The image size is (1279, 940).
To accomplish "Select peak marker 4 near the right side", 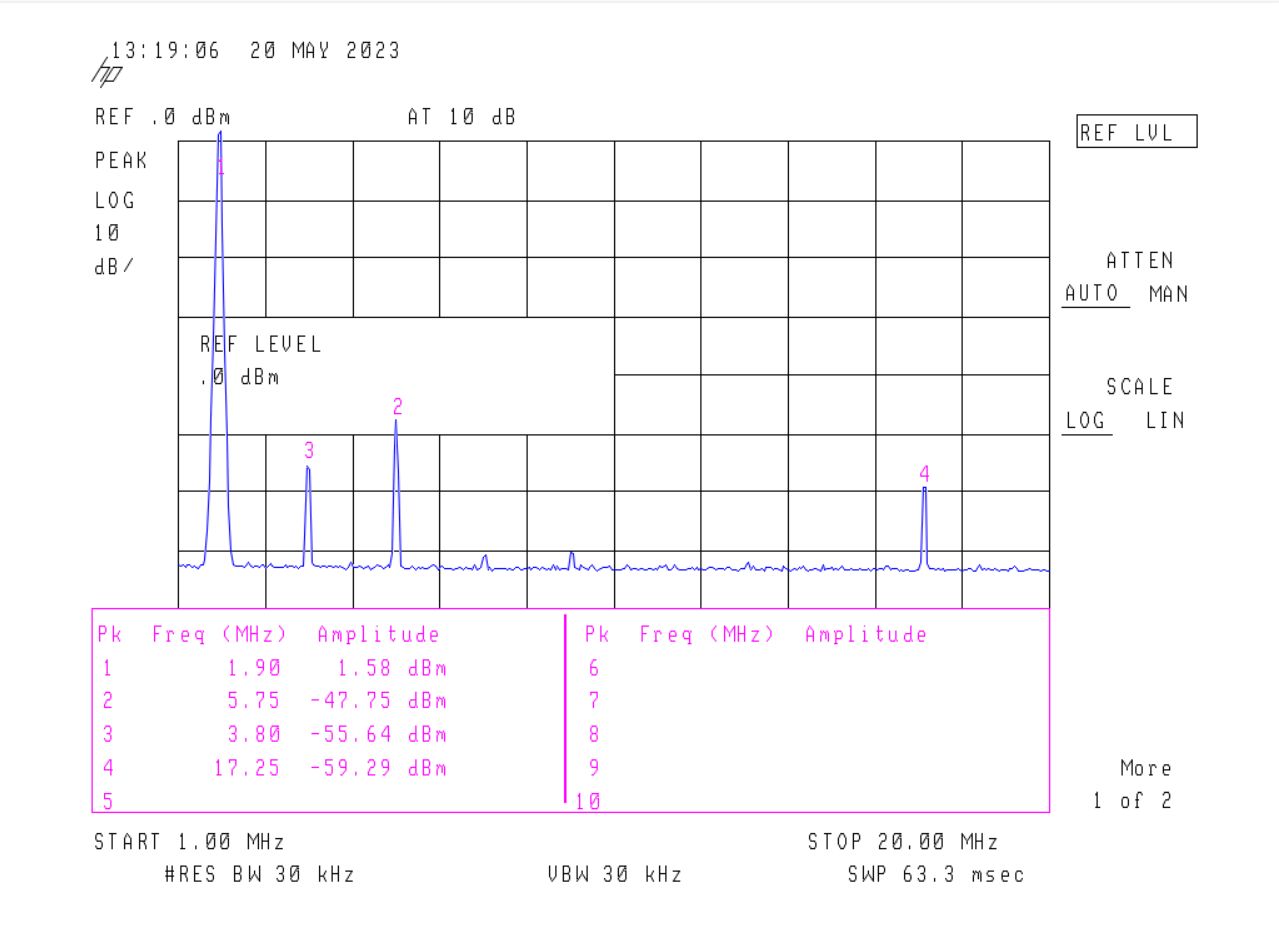I will (x=925, y=473).
